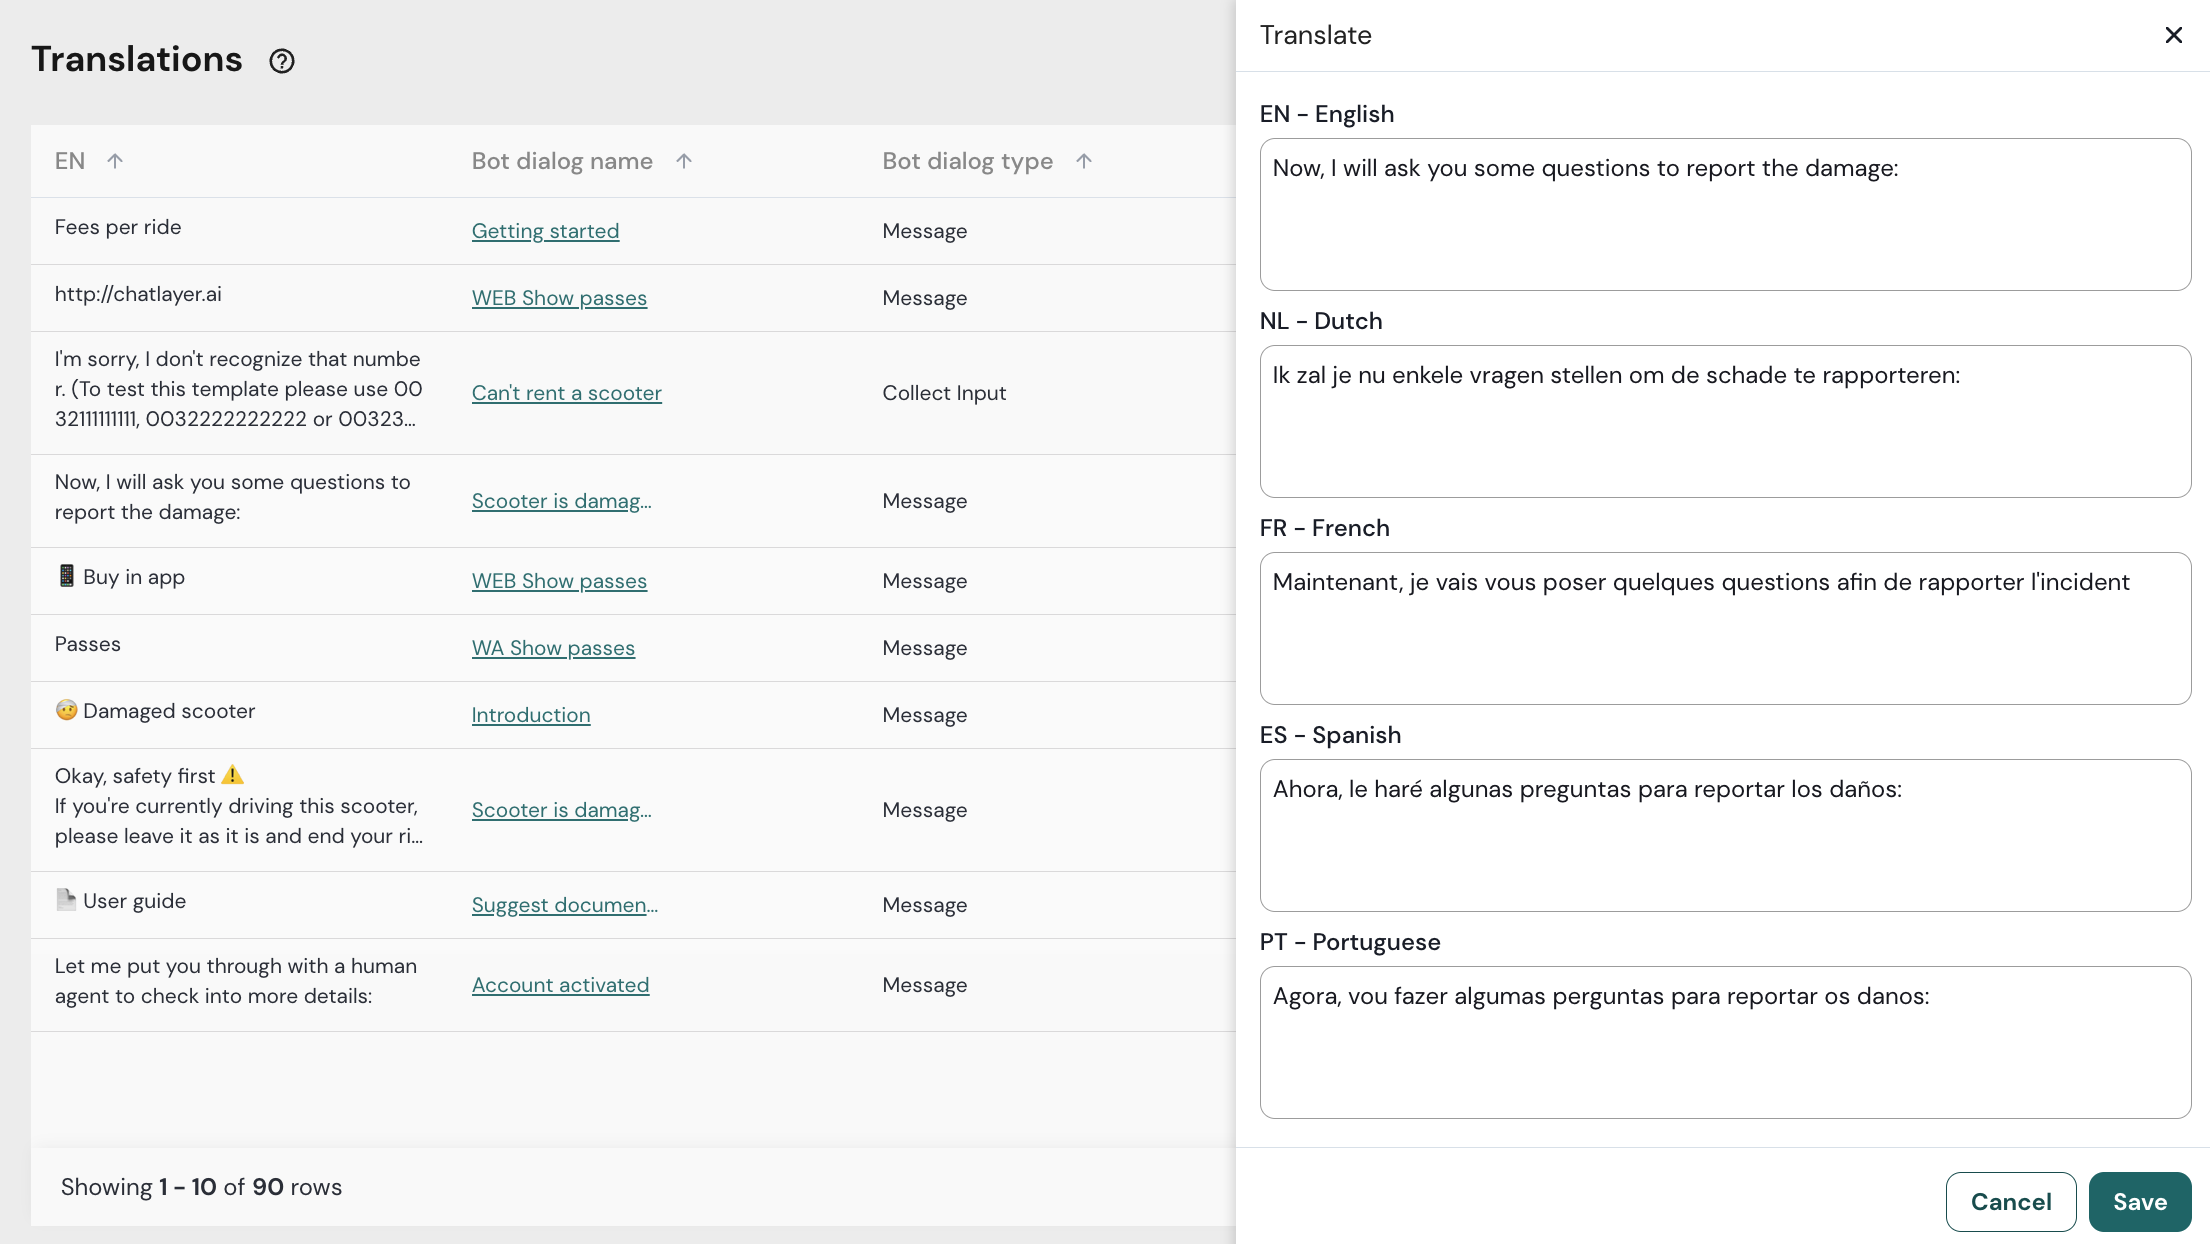2210x1244 pixels.
Task: Sort by Bot dialog name arrow
Action: [684, 161]
